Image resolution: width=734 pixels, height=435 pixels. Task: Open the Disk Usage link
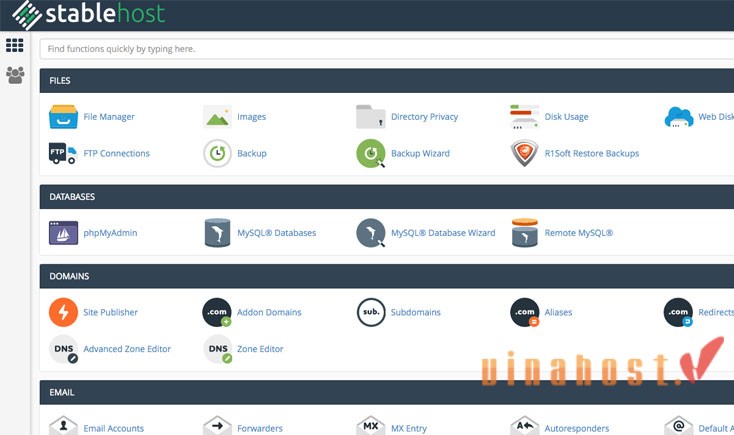tap(566, 117)
